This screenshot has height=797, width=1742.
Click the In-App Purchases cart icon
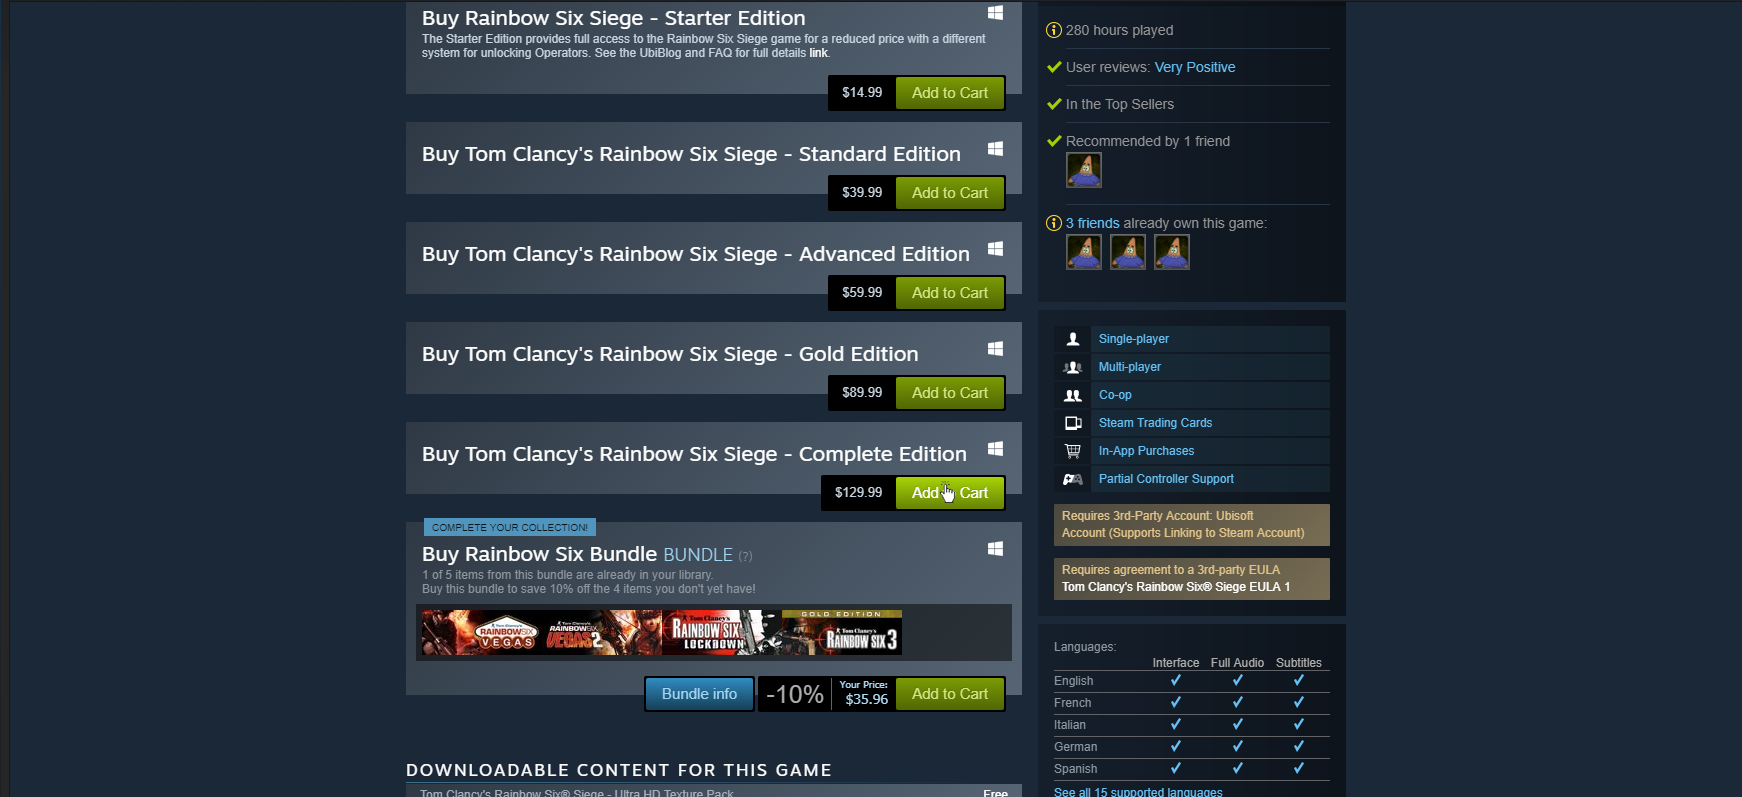[x=1073, y=451]
